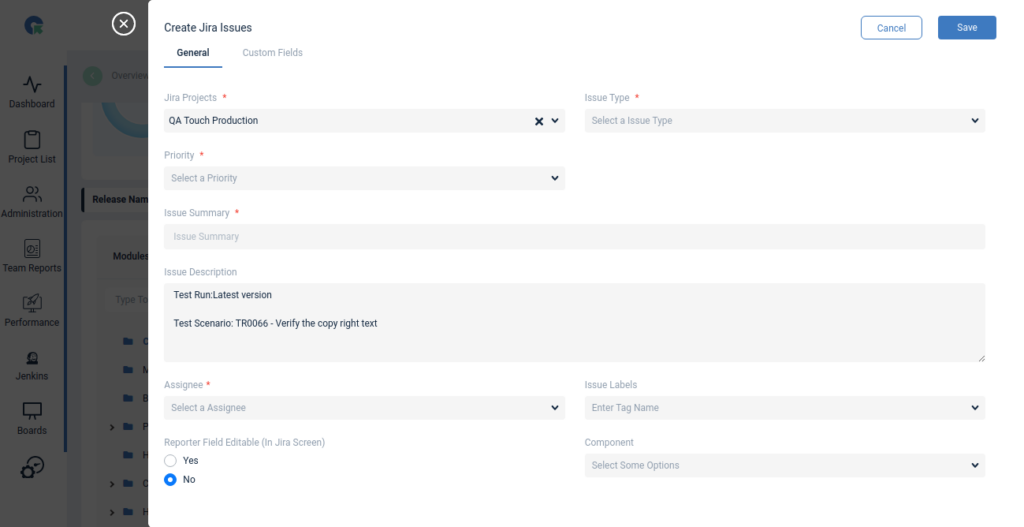Select No for Reporter Field Editable
Viewport: 1024px width, 527px height.
(170, 480)
